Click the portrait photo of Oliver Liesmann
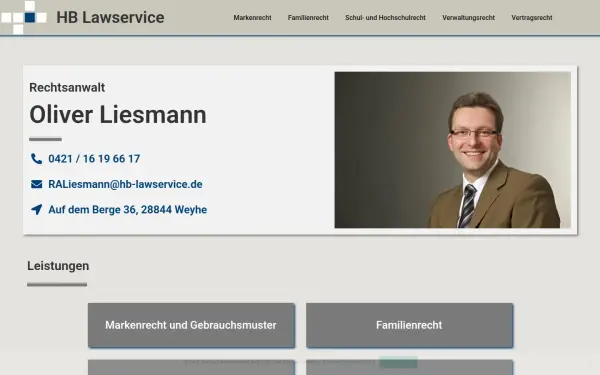600x375 pixels. tap(453, 150)
